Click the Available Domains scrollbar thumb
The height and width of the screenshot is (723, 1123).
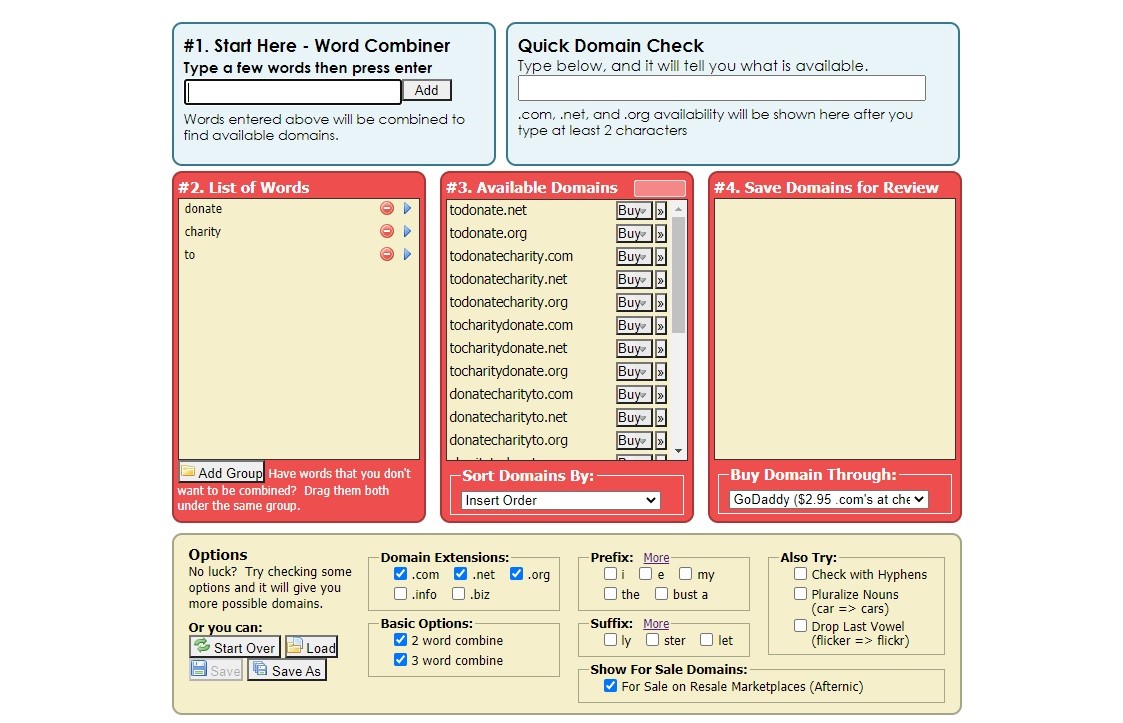[x=678, y=275]
